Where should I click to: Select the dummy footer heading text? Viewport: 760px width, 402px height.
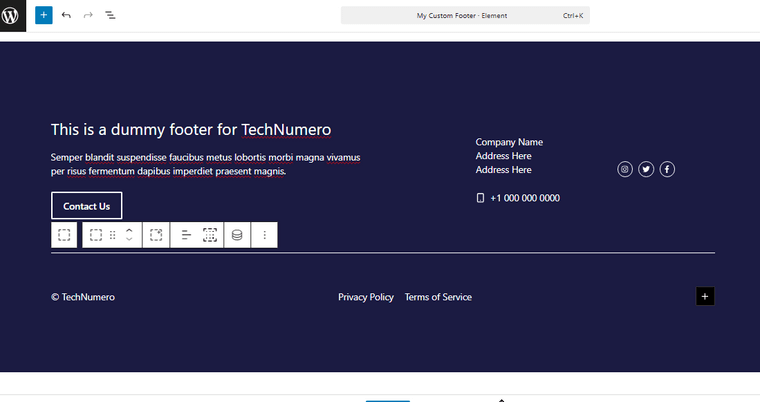191,129
